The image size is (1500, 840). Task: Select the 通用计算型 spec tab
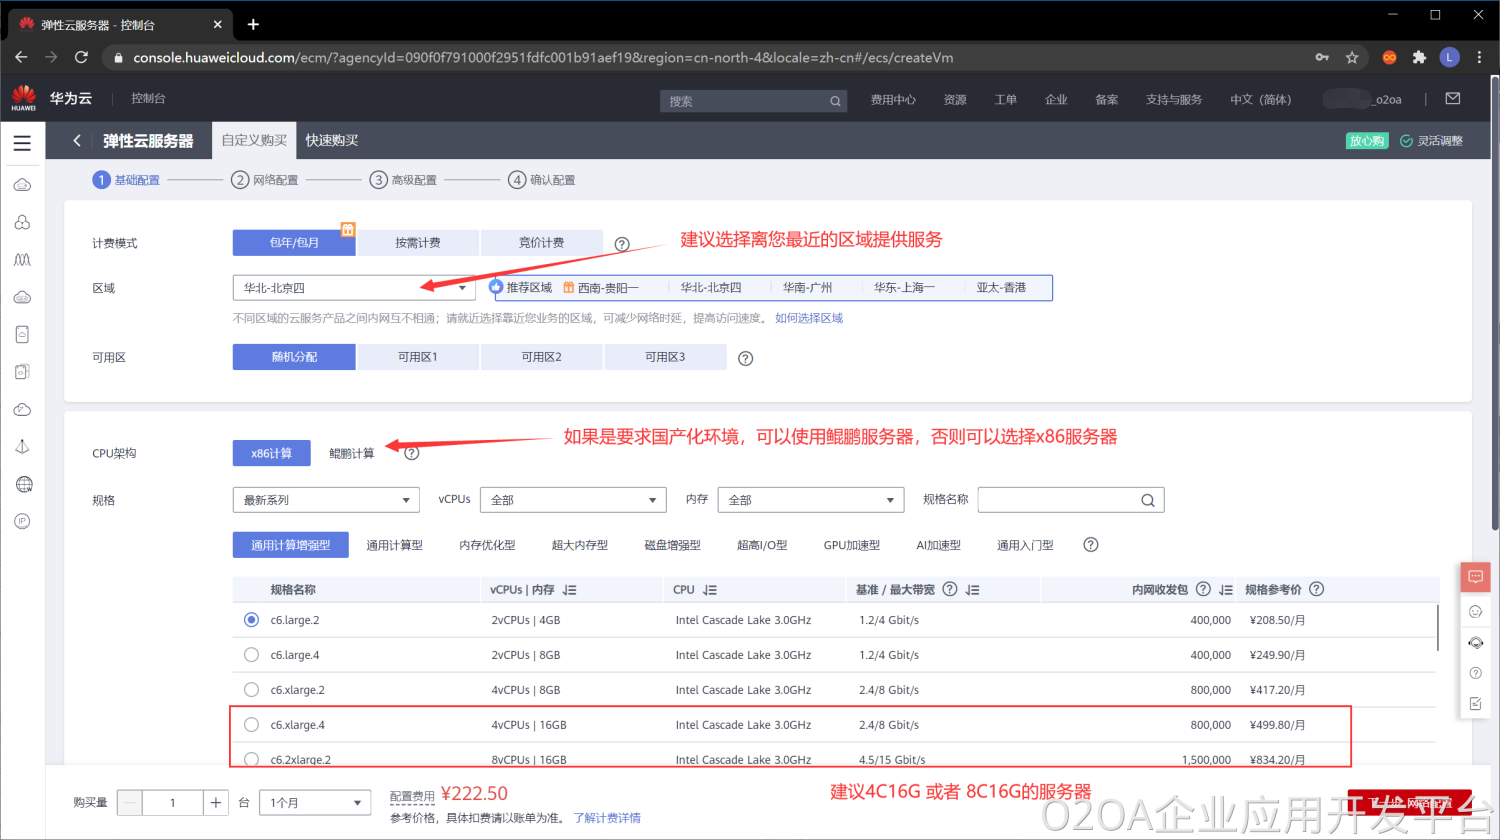394,545
